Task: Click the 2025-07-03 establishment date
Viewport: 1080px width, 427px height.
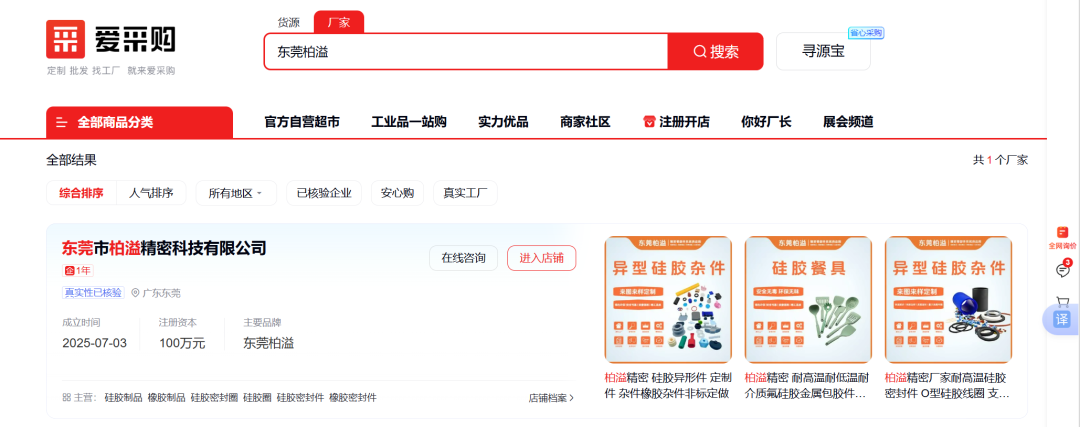Action: [94, 343]
